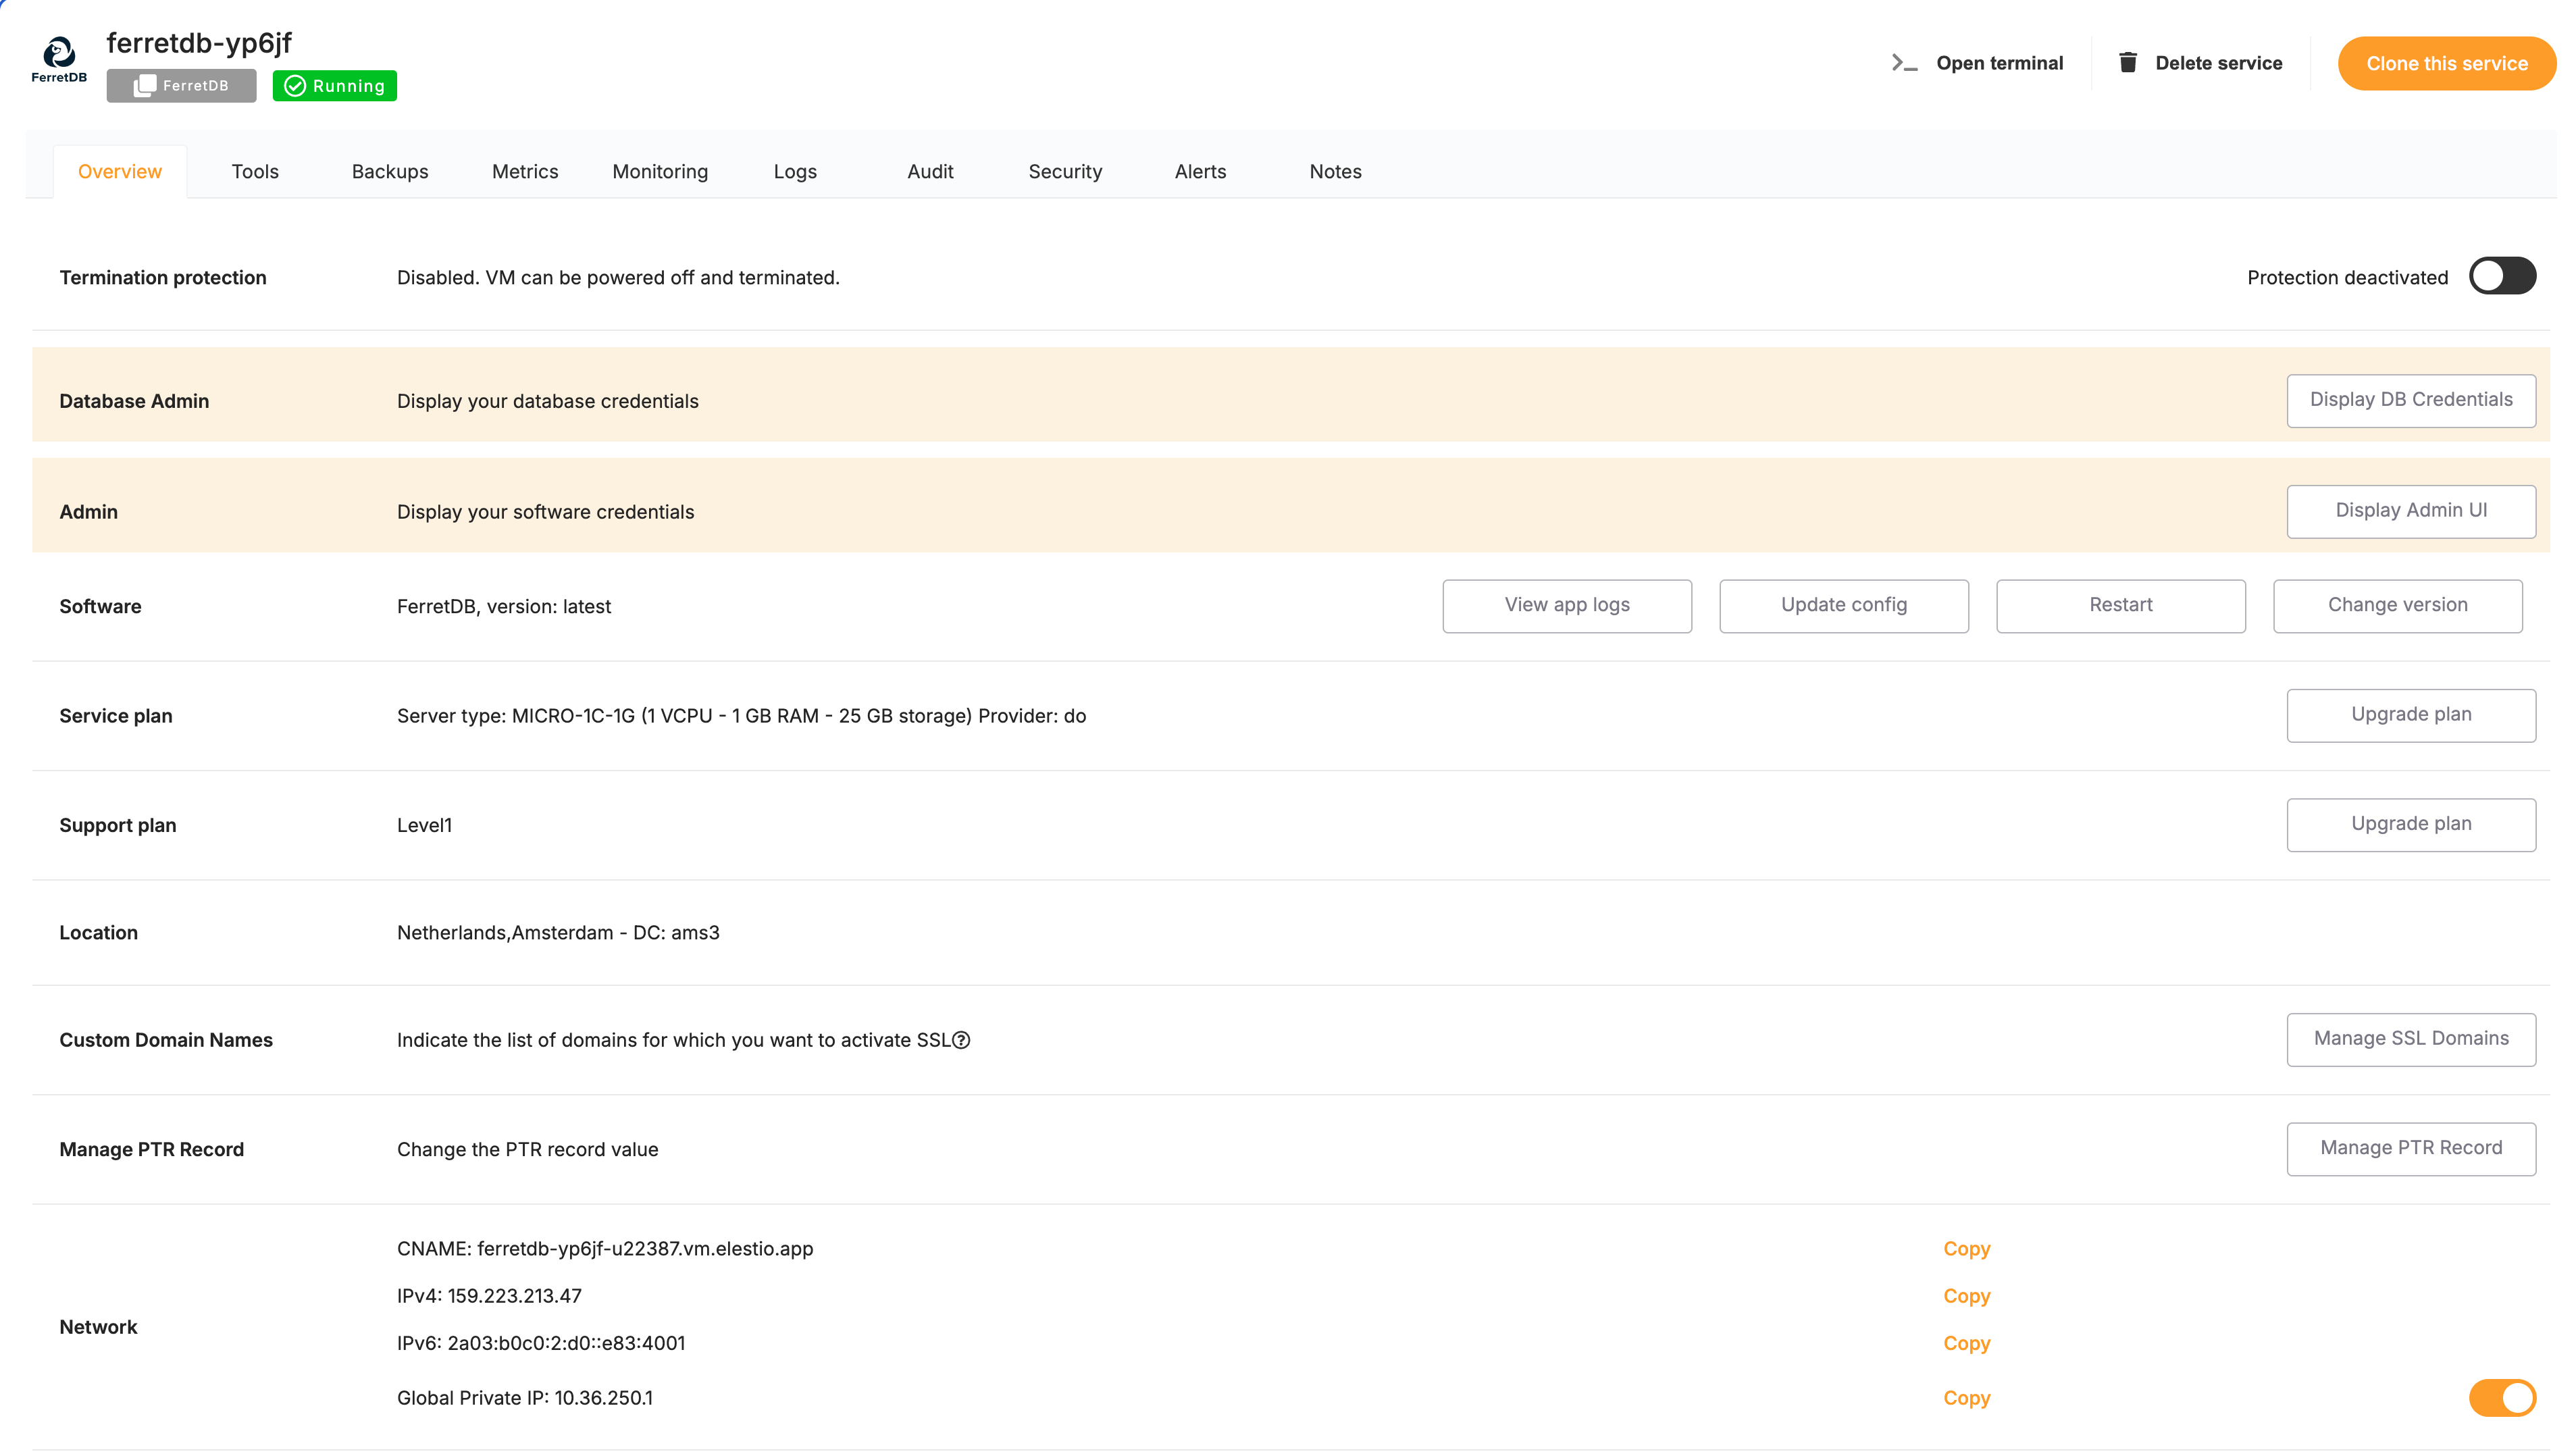Clone this service
This screenshot has width=2576, height=1456.
[2447, 63]
